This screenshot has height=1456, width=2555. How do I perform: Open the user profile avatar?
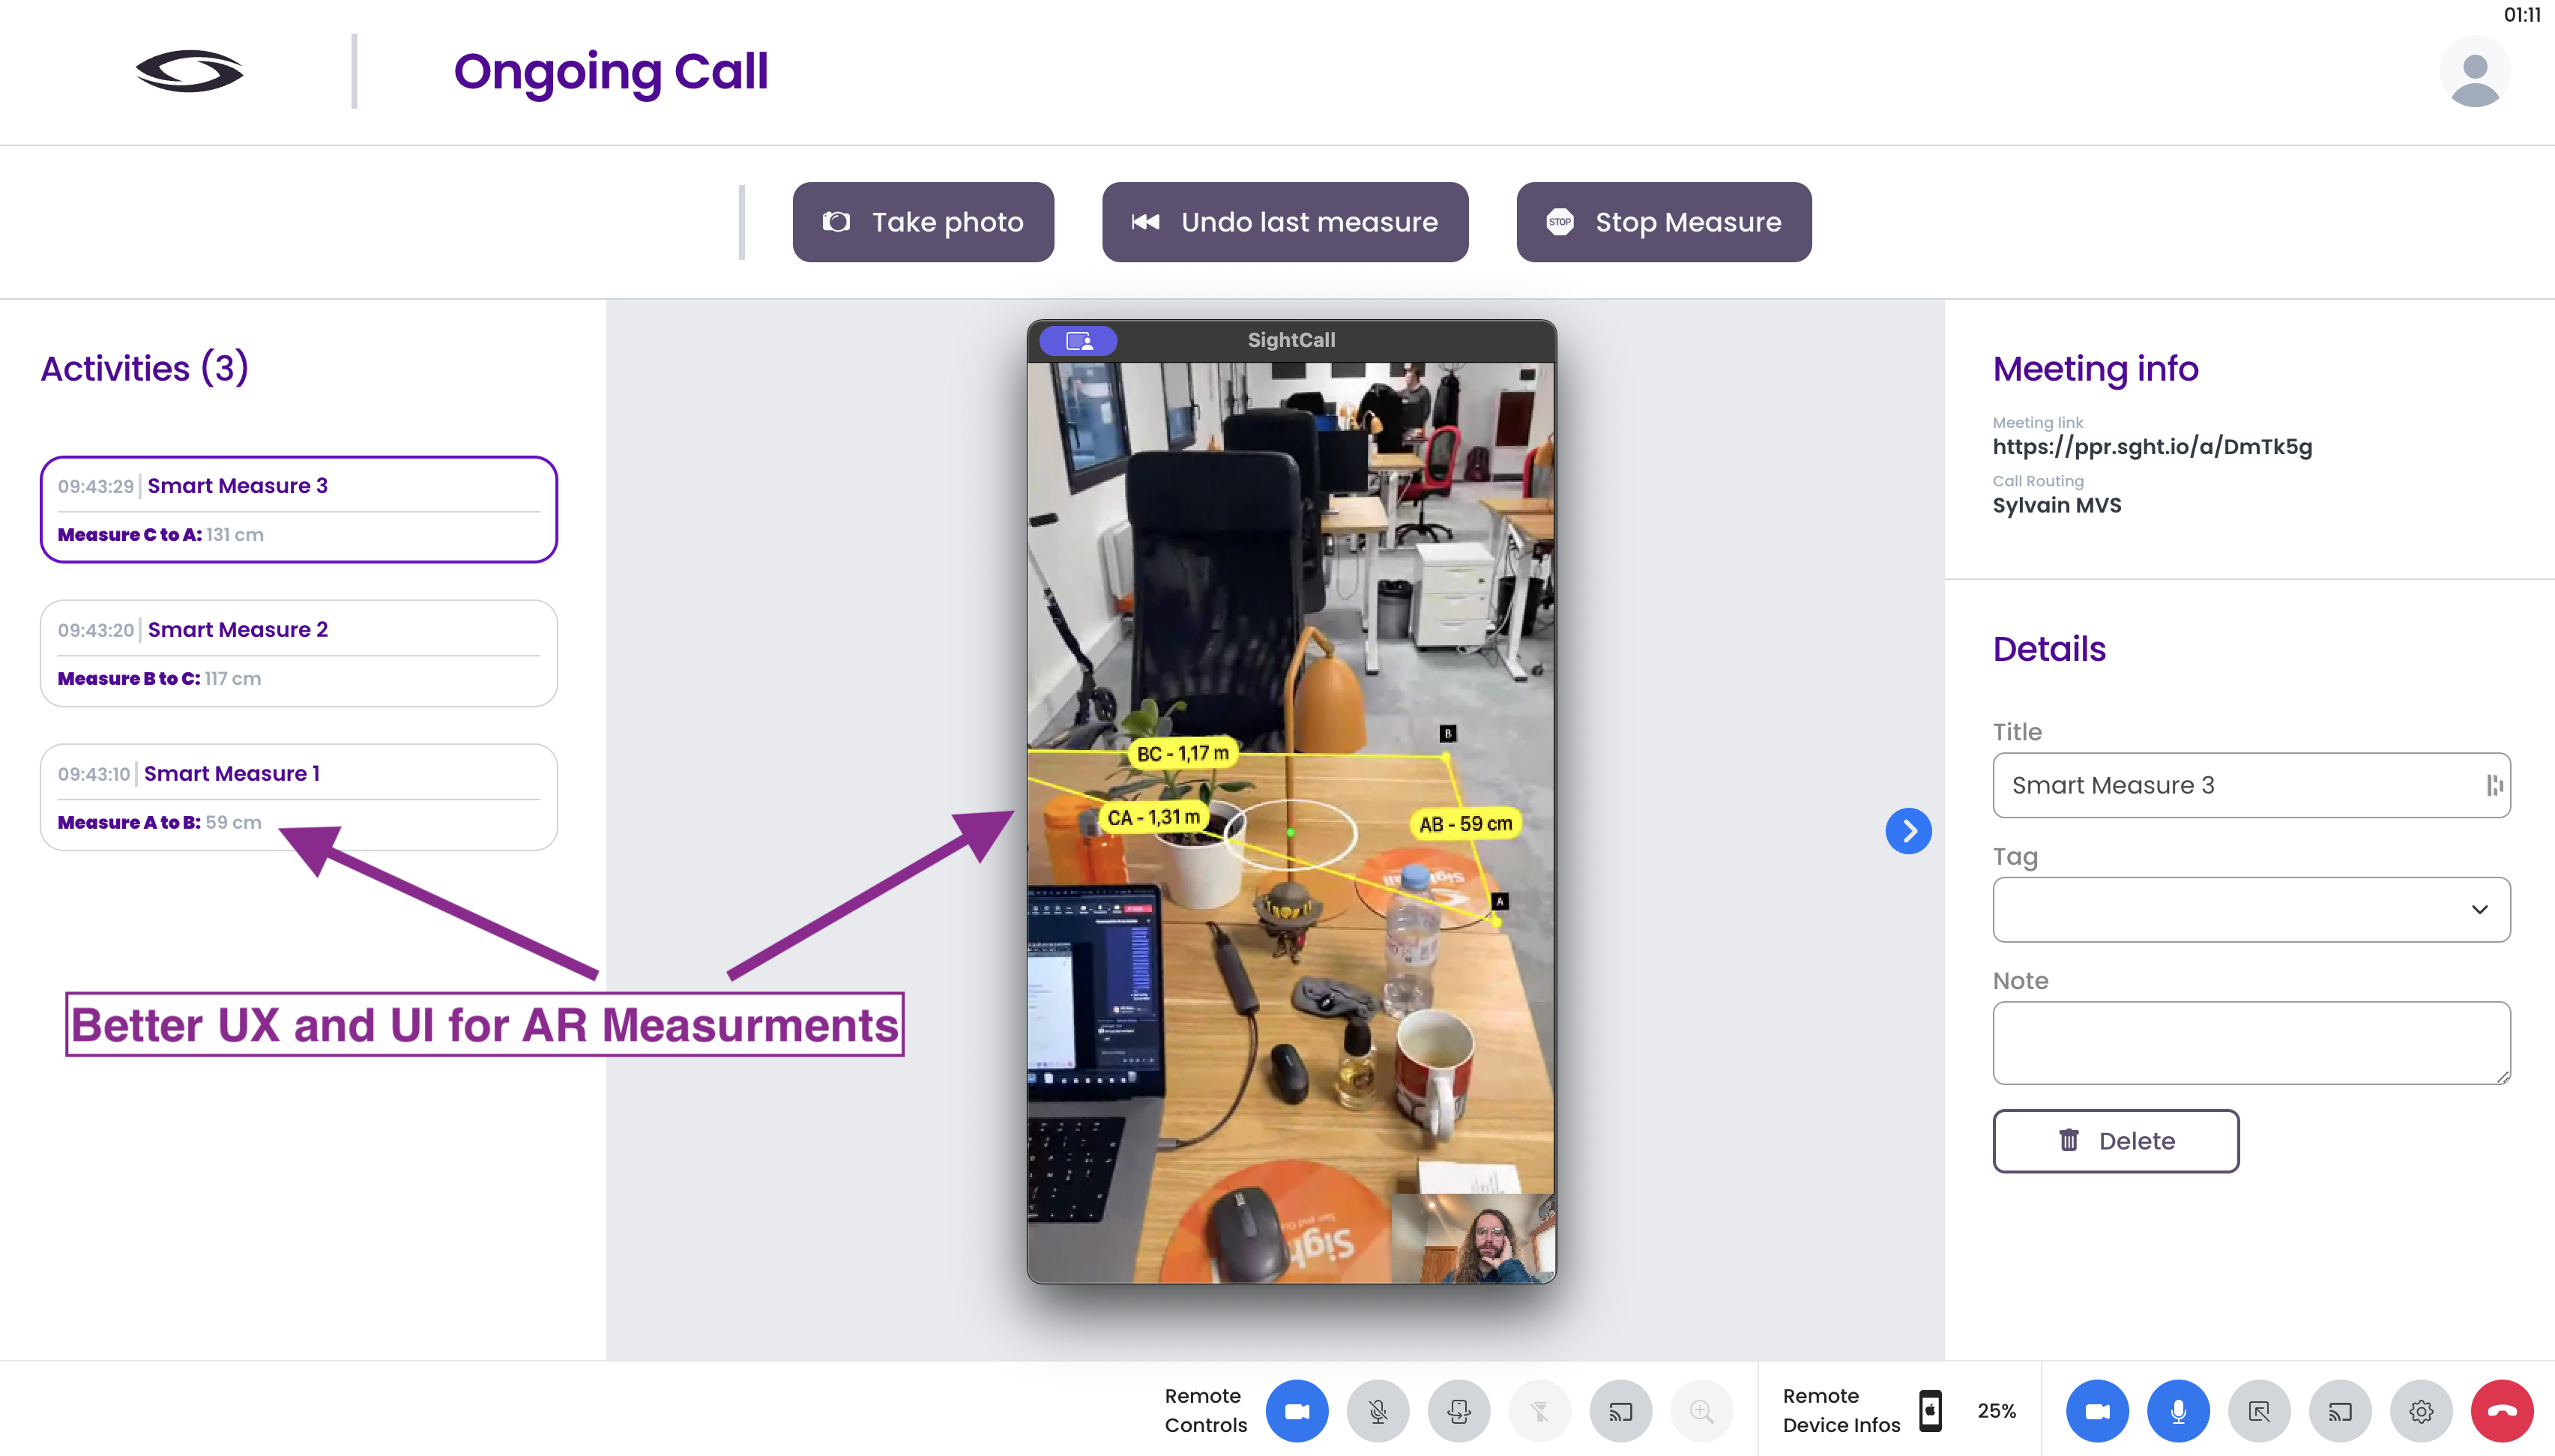[2475, 72]
